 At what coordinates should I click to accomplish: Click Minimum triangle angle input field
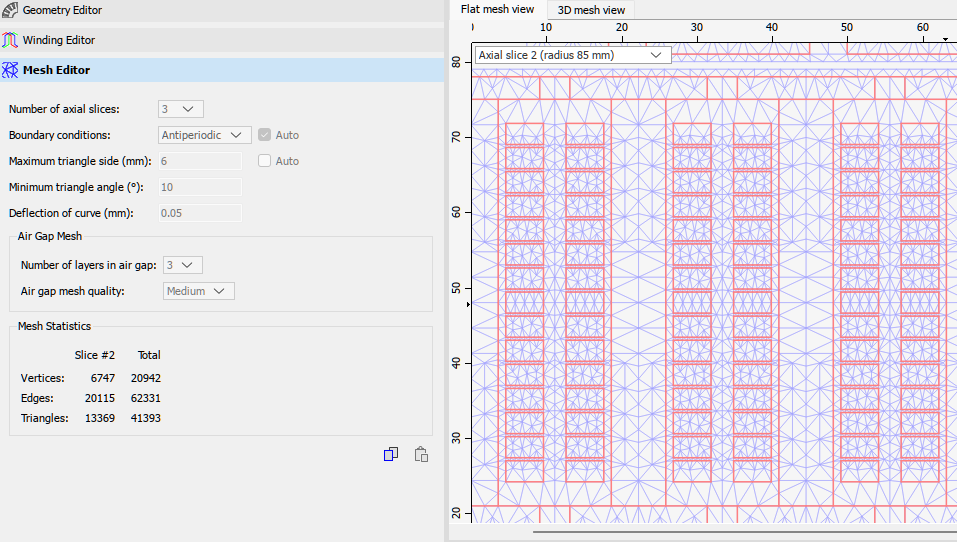point(200,187)
